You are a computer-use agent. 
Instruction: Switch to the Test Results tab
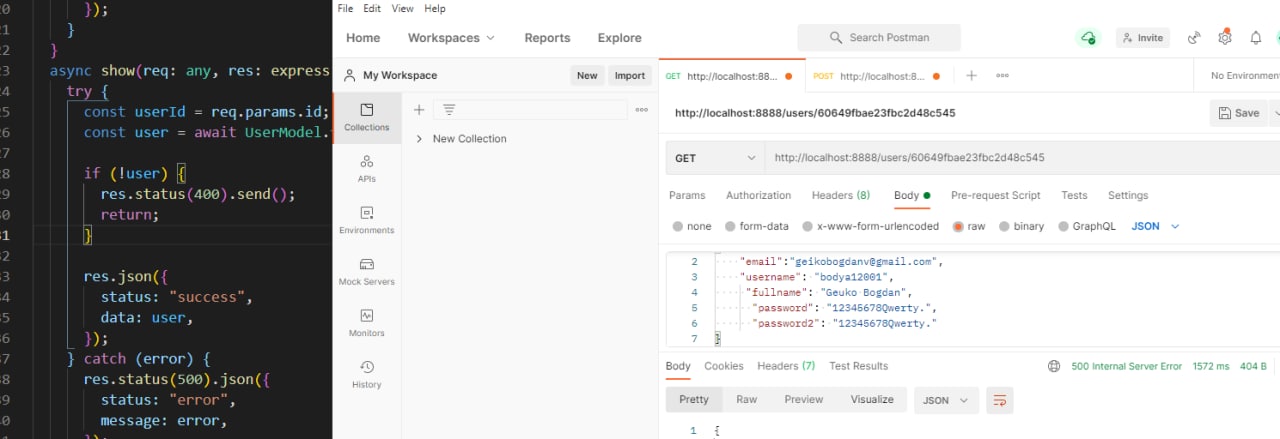click(x=858, y=366)
